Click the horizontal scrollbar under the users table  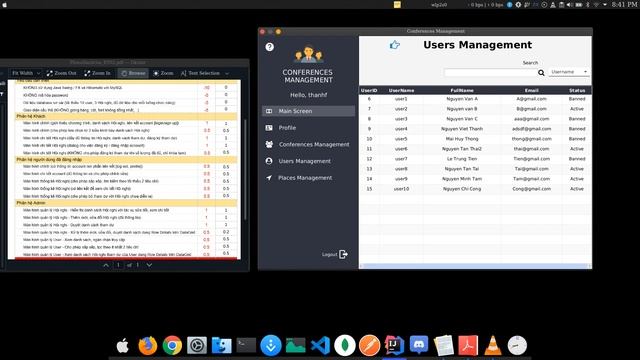[x=475, y=266]
